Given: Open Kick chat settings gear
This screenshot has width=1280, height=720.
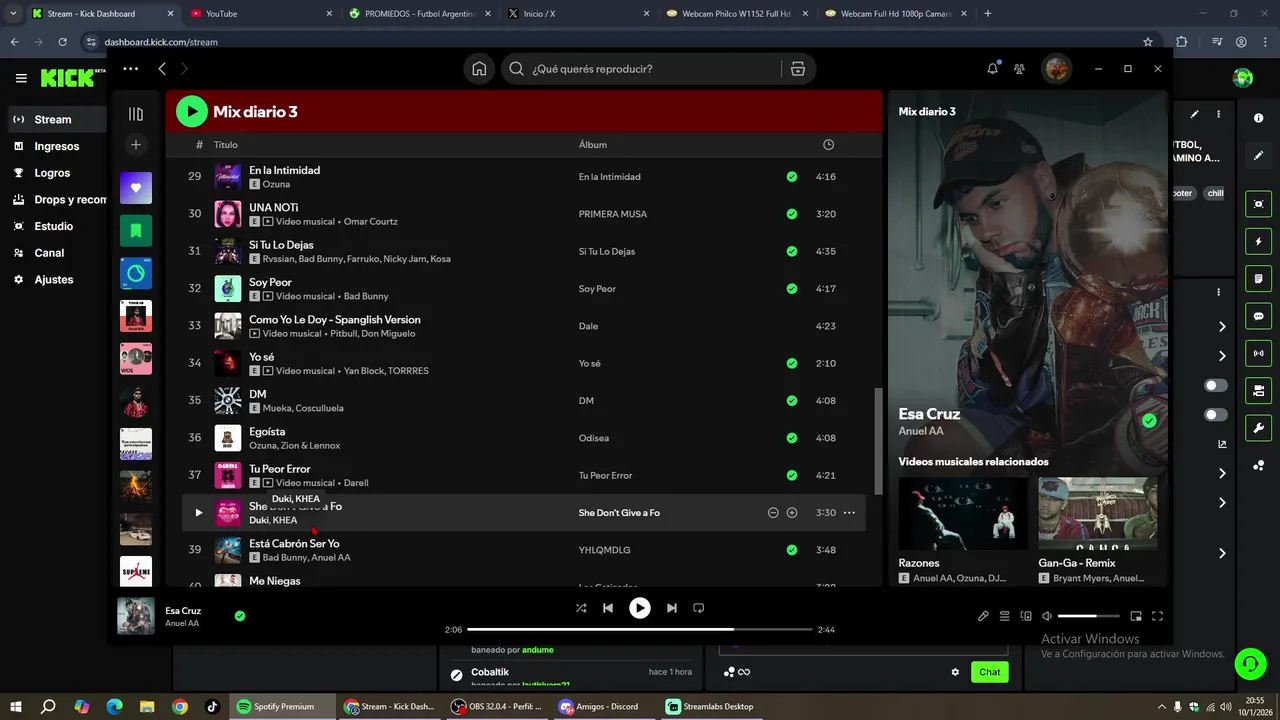Looking at the screenshot, I should pyautogui.click(x=955, y=672).
